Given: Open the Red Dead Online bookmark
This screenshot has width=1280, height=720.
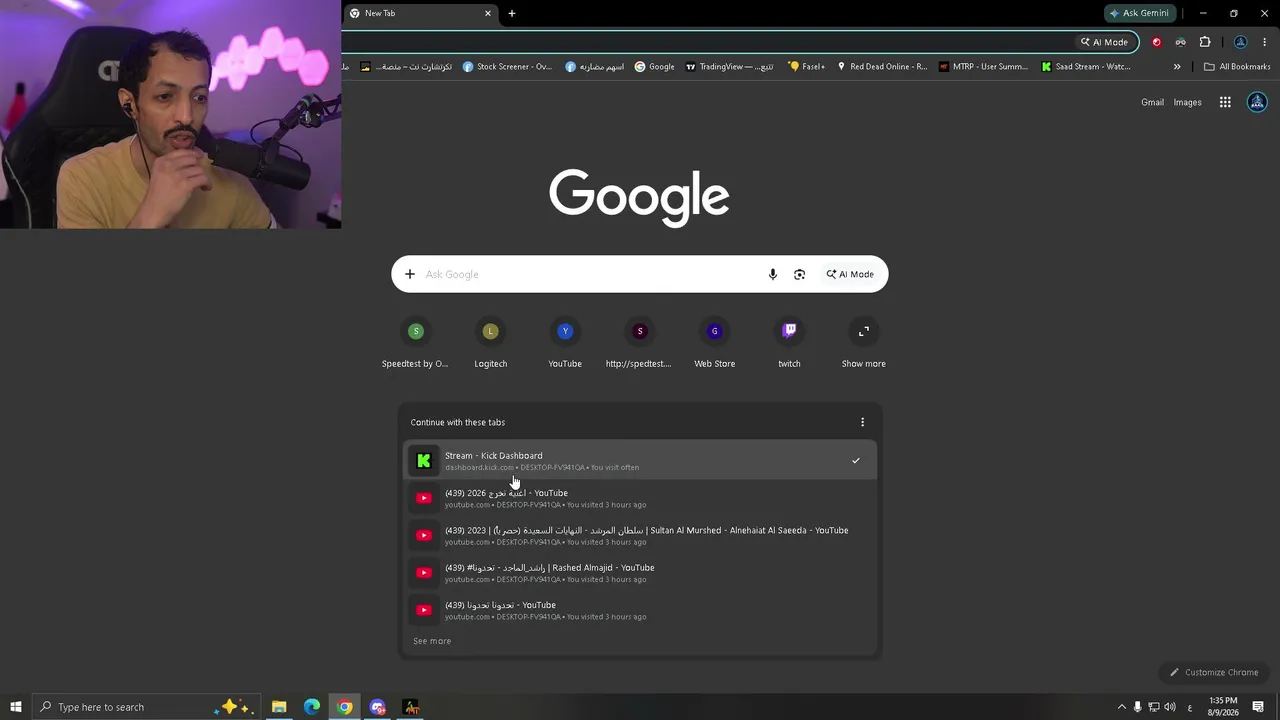Looking at the screenshot, I should click(x=881, y=67).
